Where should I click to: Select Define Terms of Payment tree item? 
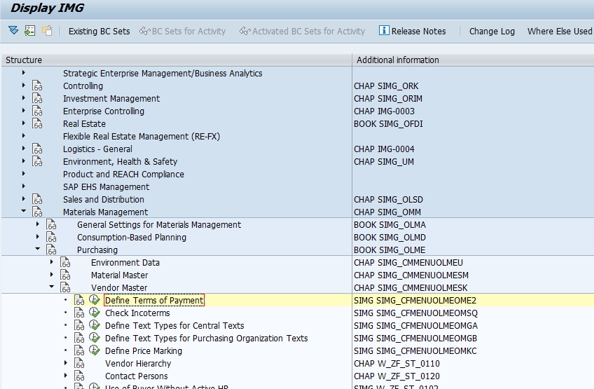click(x=154, y=300)
